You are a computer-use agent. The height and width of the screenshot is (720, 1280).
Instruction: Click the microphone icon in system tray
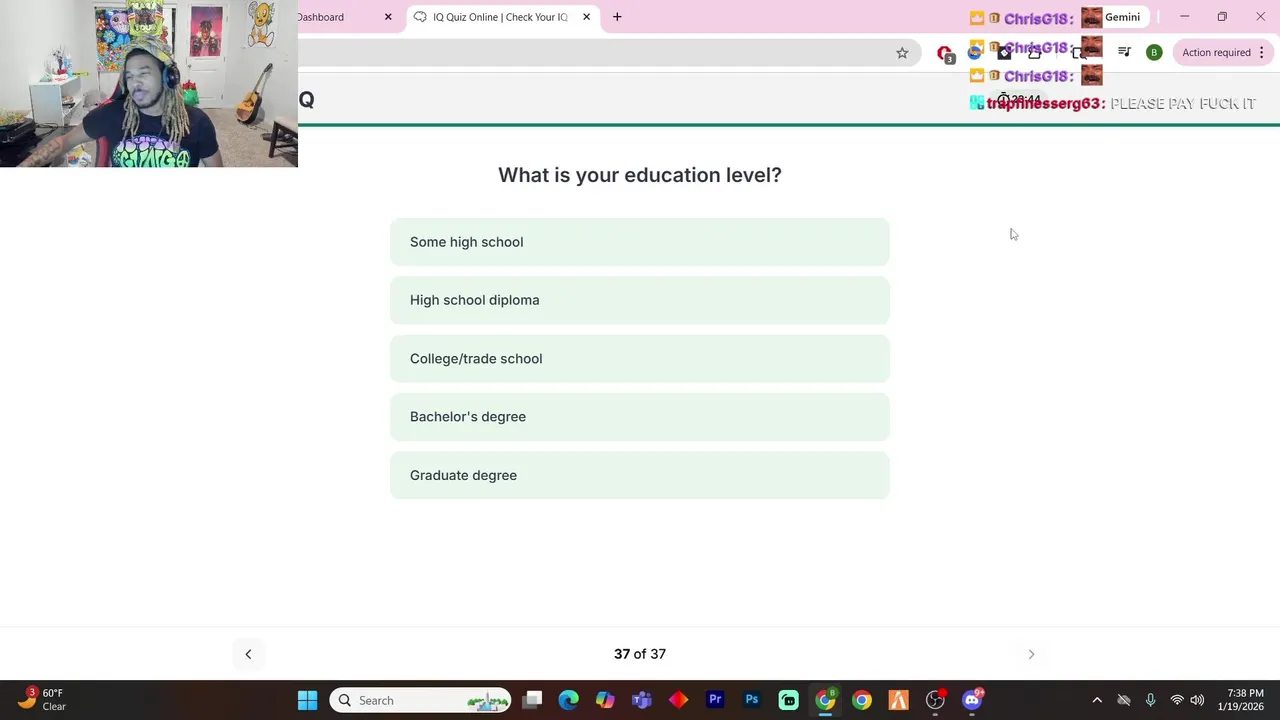1150,700
